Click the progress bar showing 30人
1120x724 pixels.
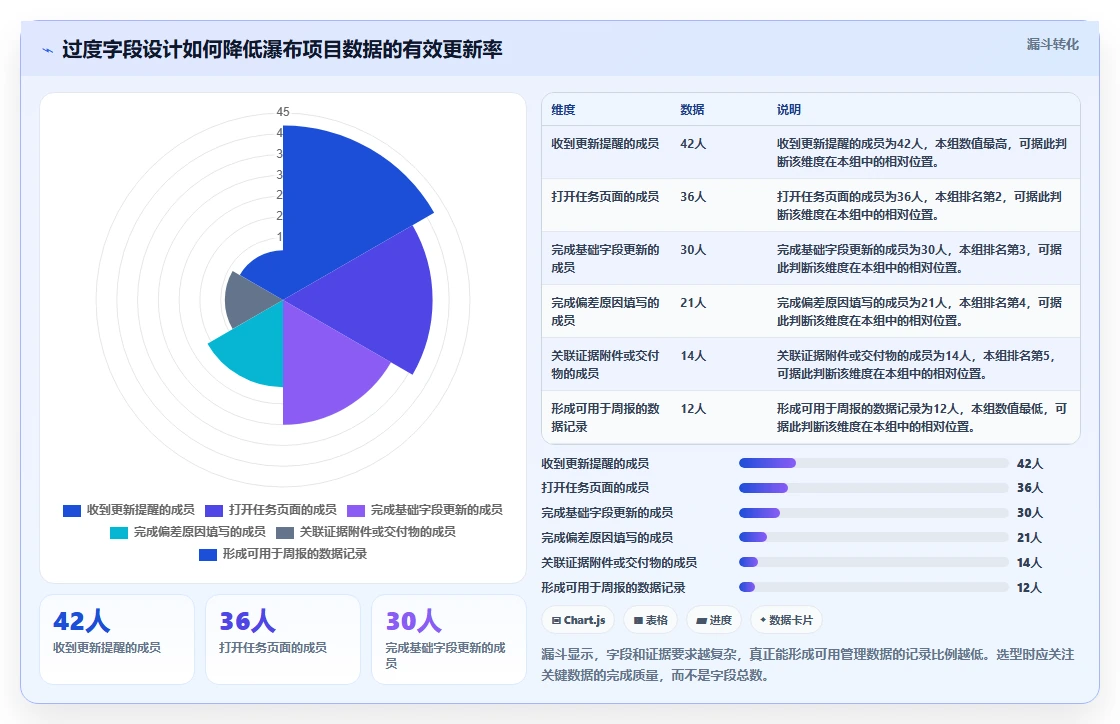[x=874, y=513]
